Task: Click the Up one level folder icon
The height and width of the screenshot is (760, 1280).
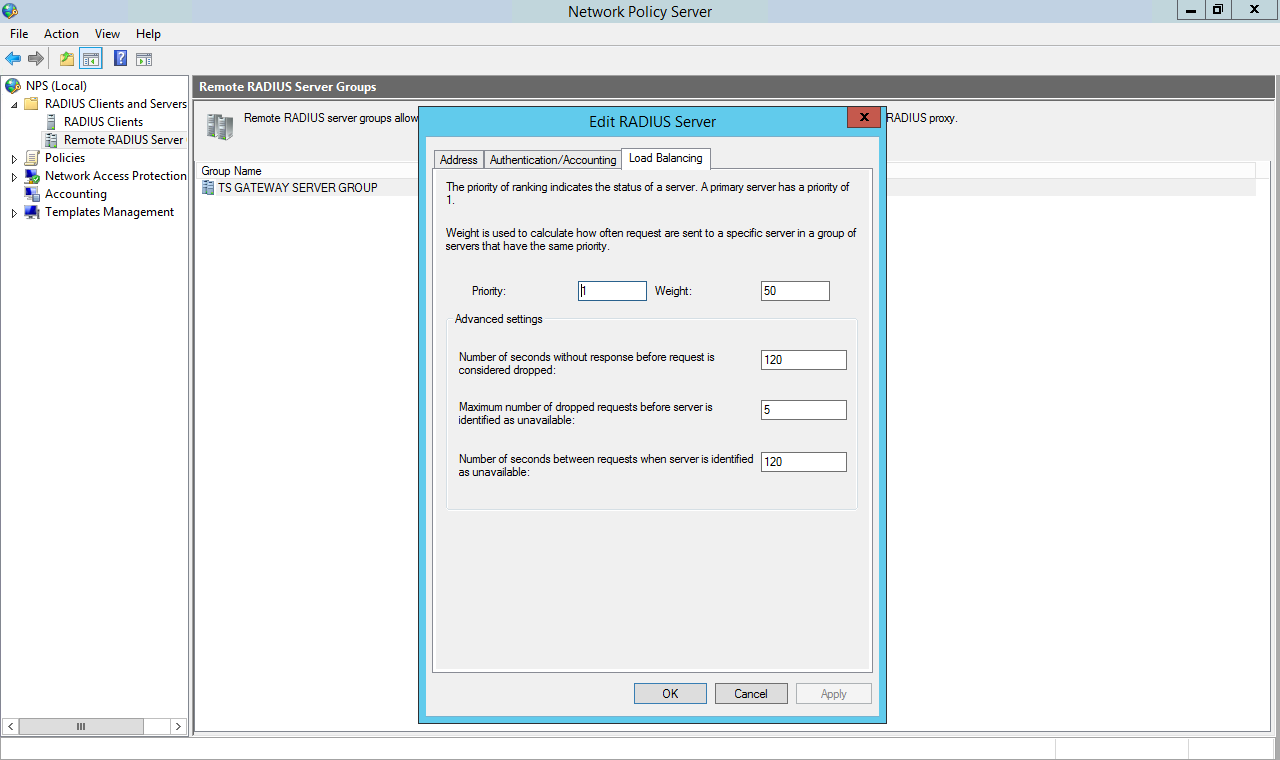Action: pyautogui.click(x=67, y=59)
